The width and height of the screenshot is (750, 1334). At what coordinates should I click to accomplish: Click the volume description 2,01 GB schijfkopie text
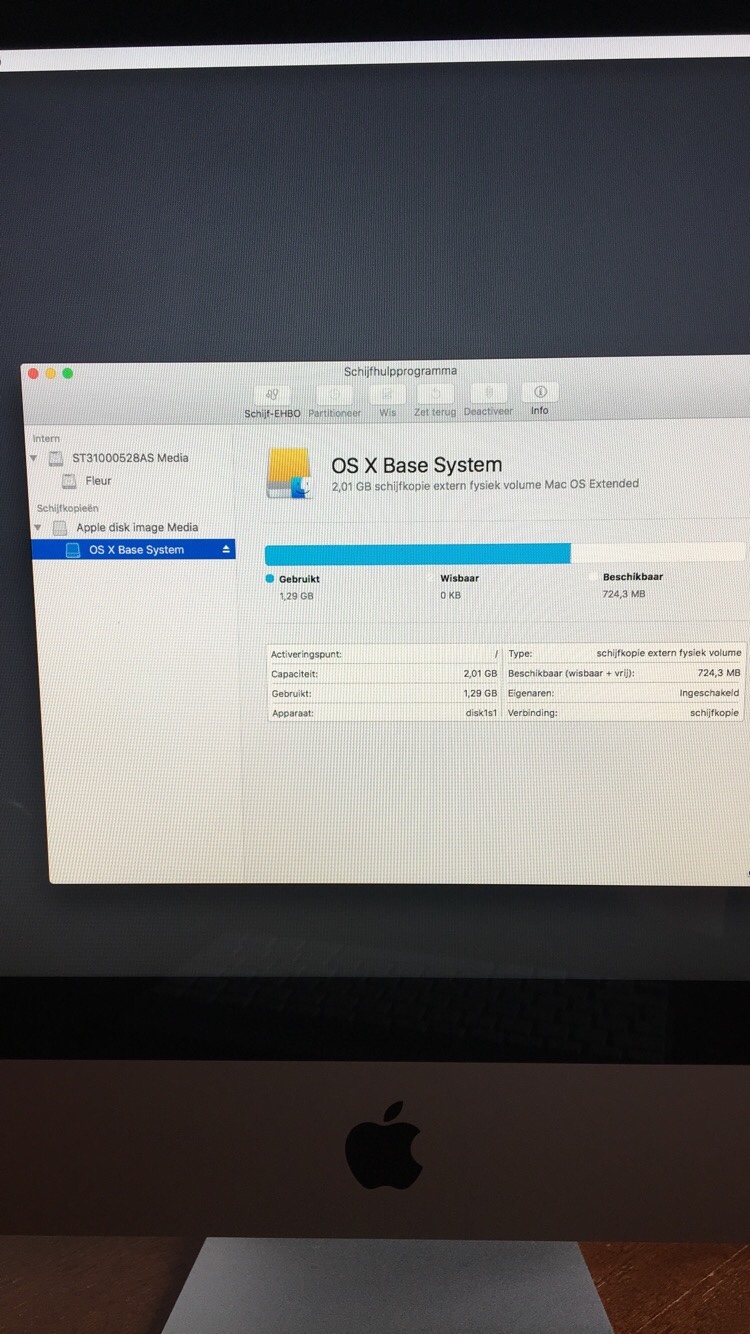(x=485, y=484)
